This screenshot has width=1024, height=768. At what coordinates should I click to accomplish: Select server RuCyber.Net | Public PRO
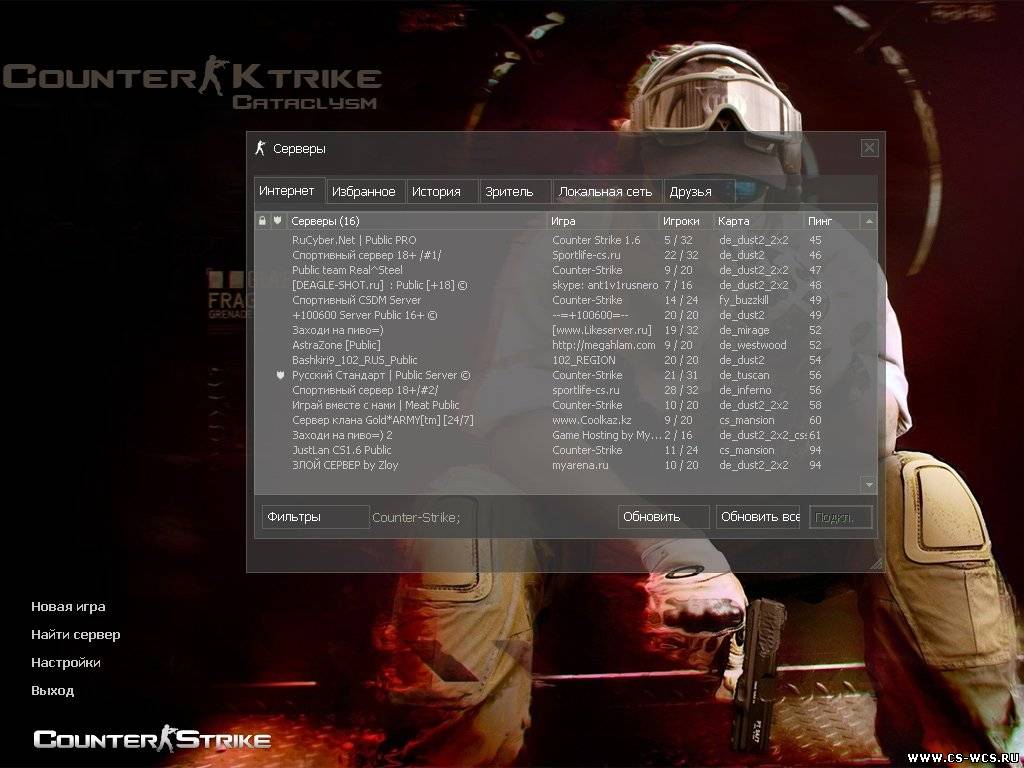click(x=558, y=240)
